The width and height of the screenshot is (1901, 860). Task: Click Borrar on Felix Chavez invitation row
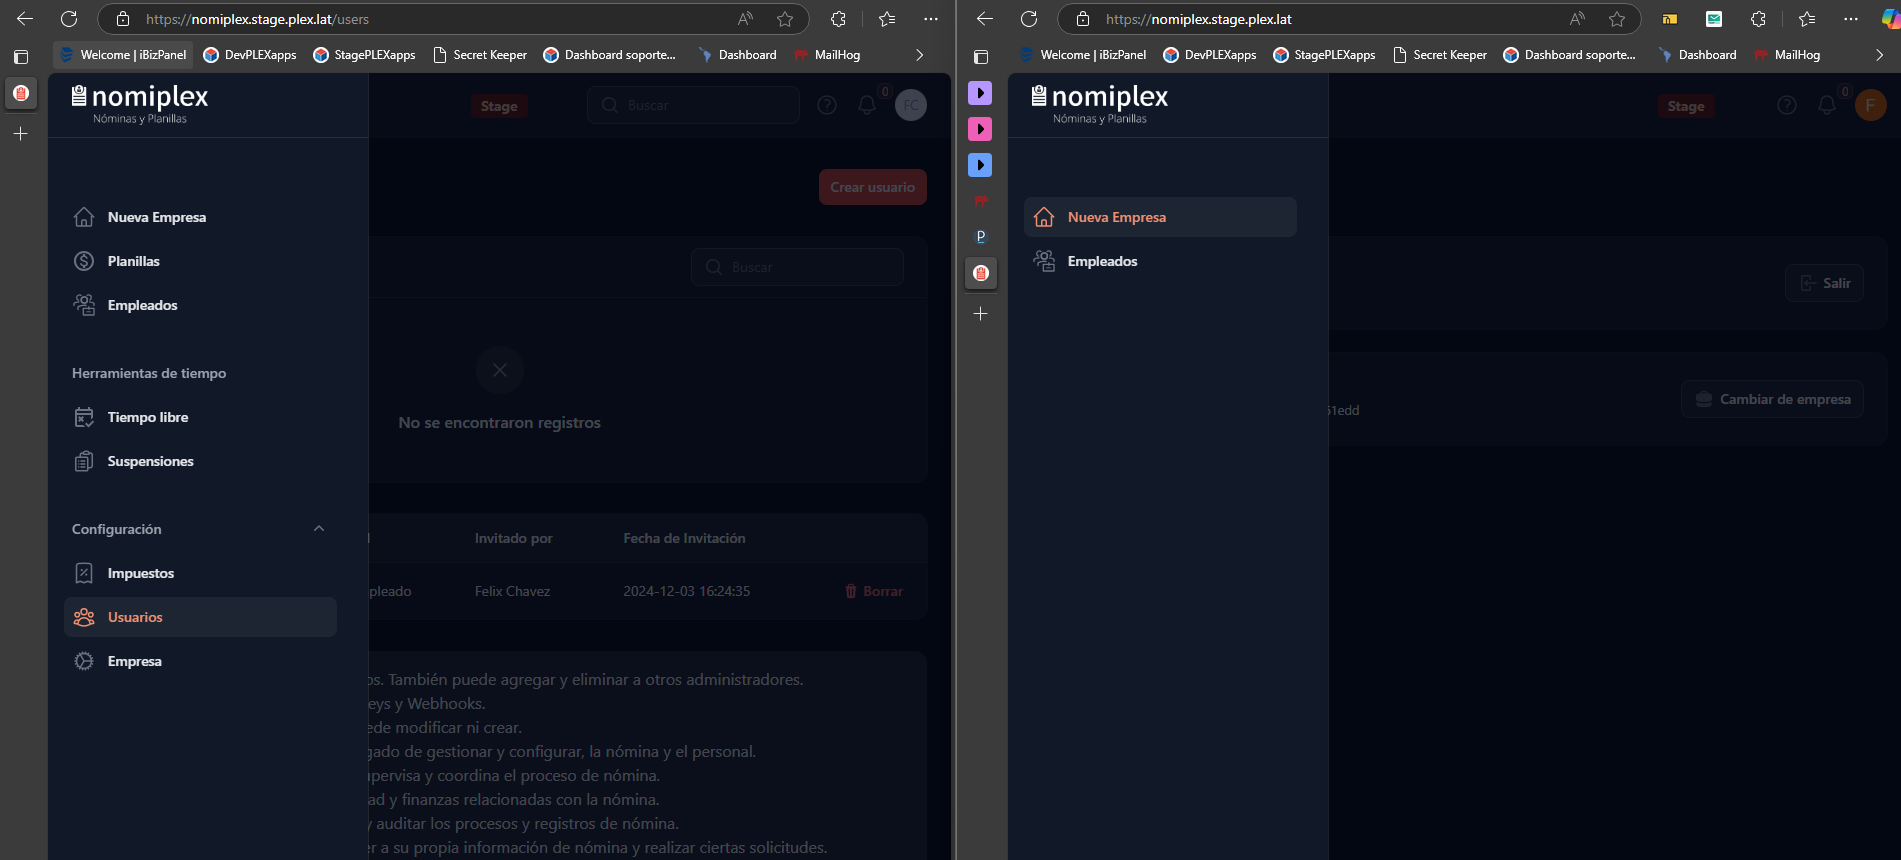click(x=874, y=591)
